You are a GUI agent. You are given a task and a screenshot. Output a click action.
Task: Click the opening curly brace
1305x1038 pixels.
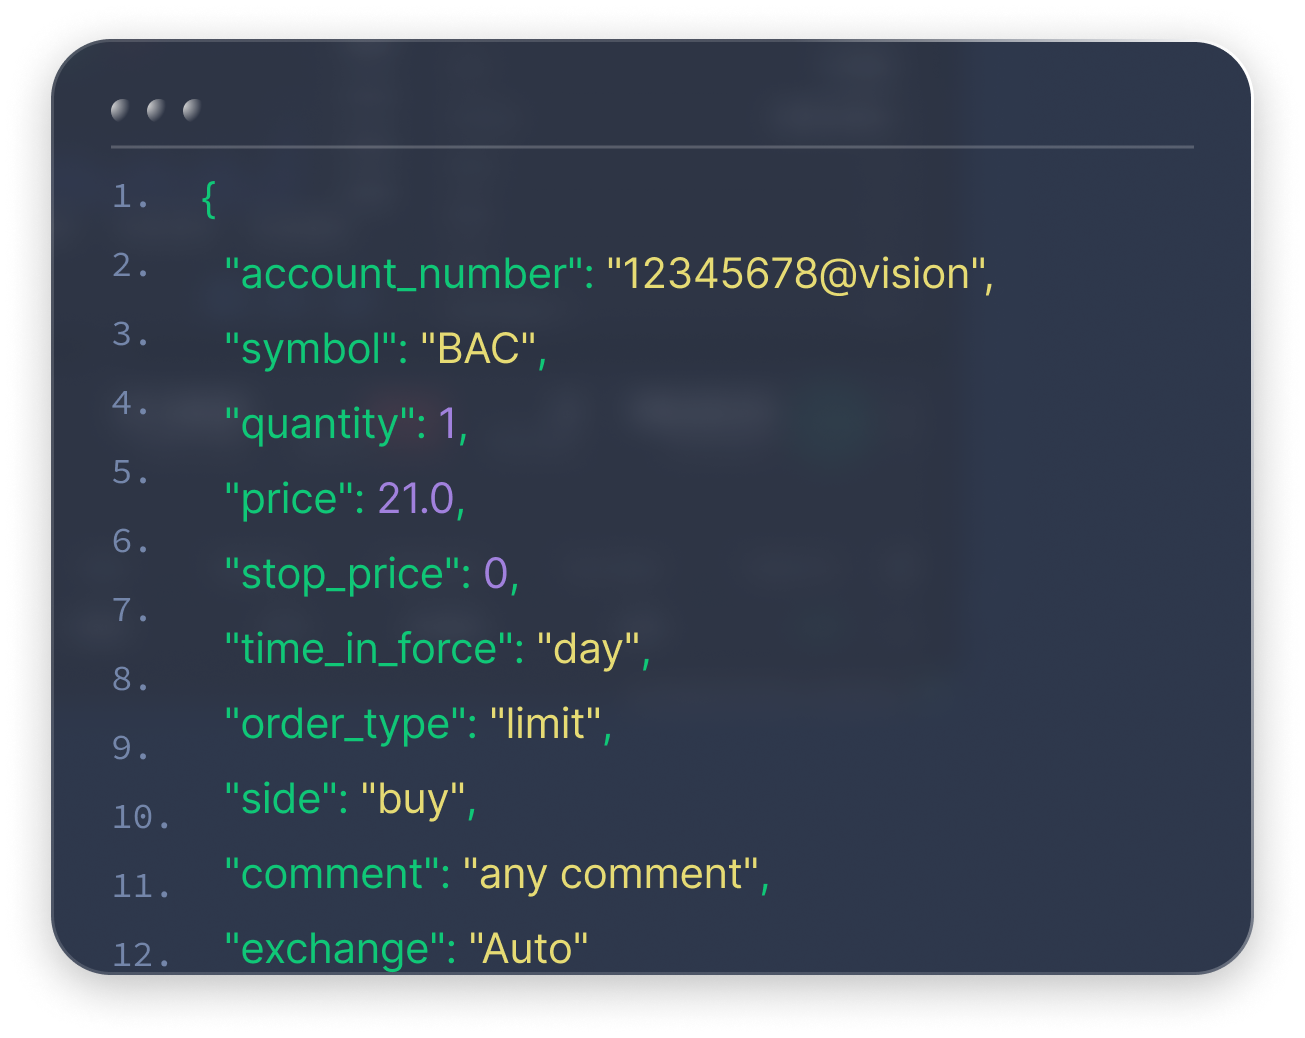pyautogui.click(x=208, y=198)
